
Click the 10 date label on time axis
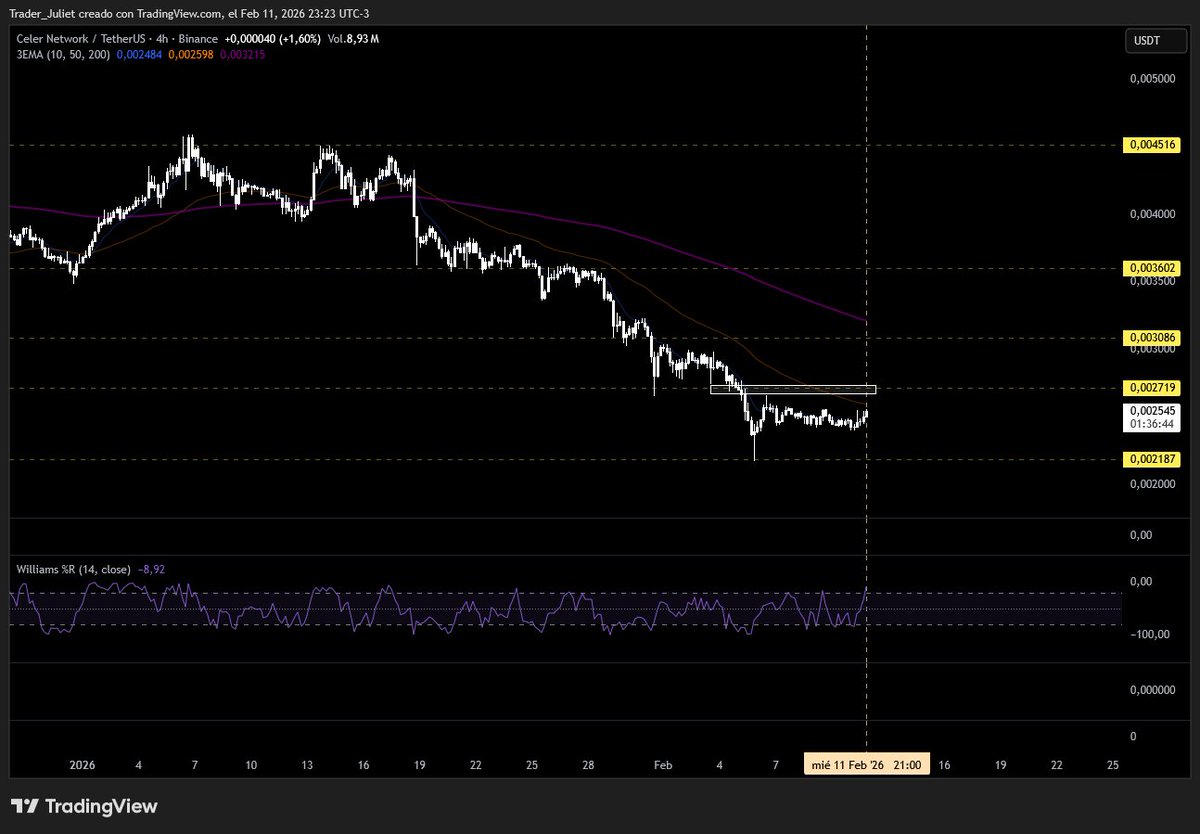251,764
